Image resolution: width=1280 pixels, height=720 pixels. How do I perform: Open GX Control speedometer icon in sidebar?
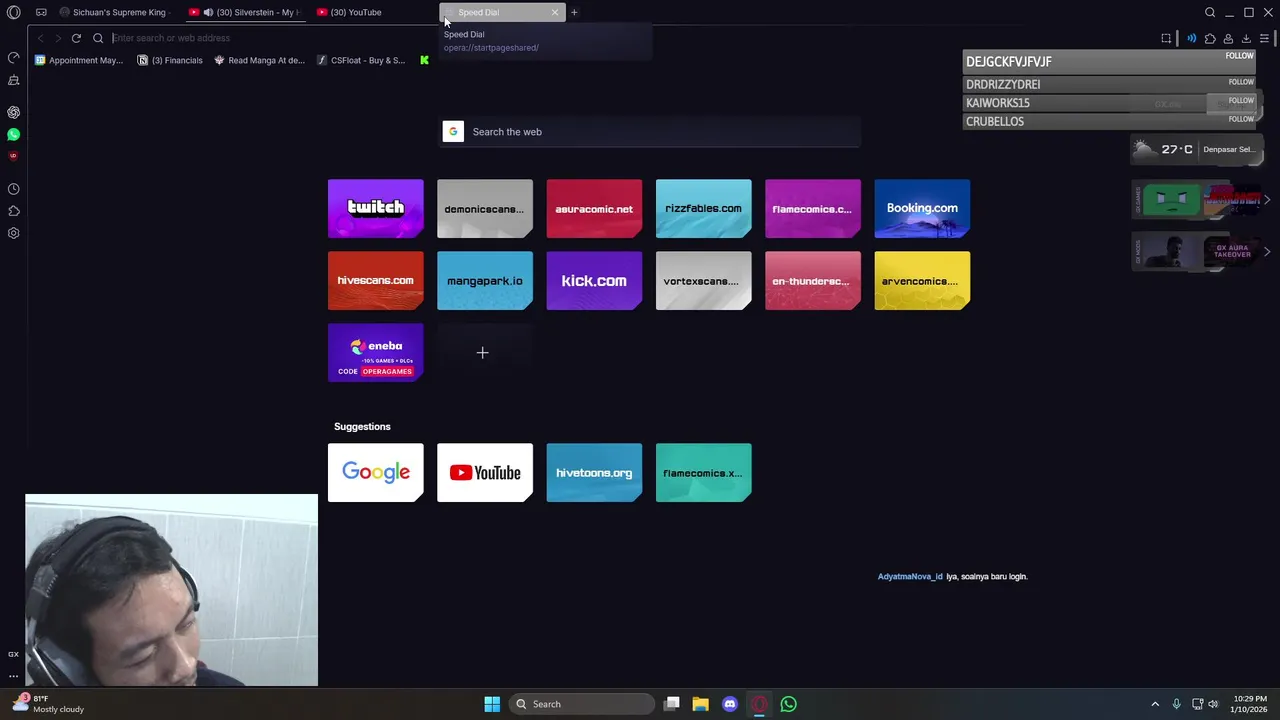13,58
